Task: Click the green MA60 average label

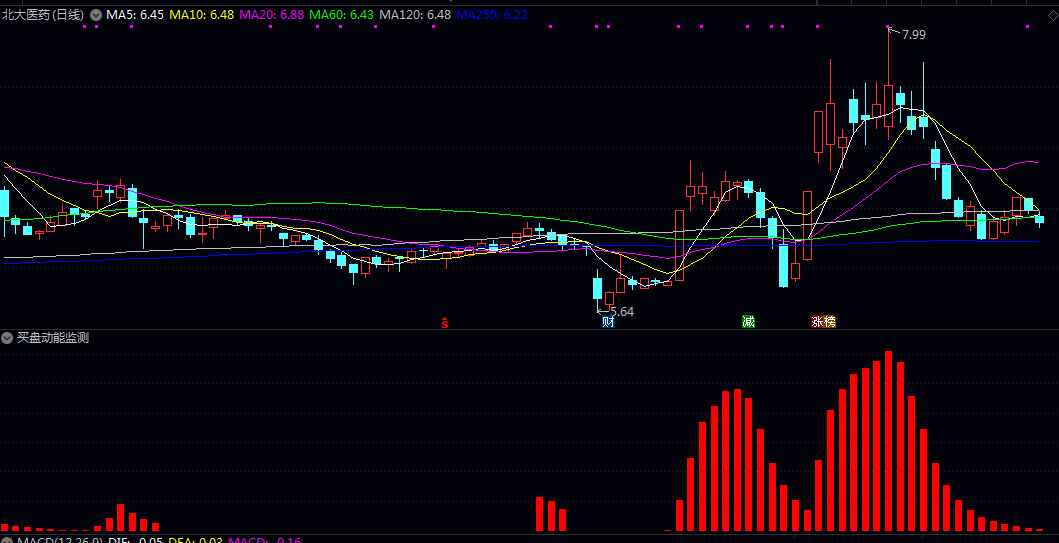Action: (x=341, y=15)
